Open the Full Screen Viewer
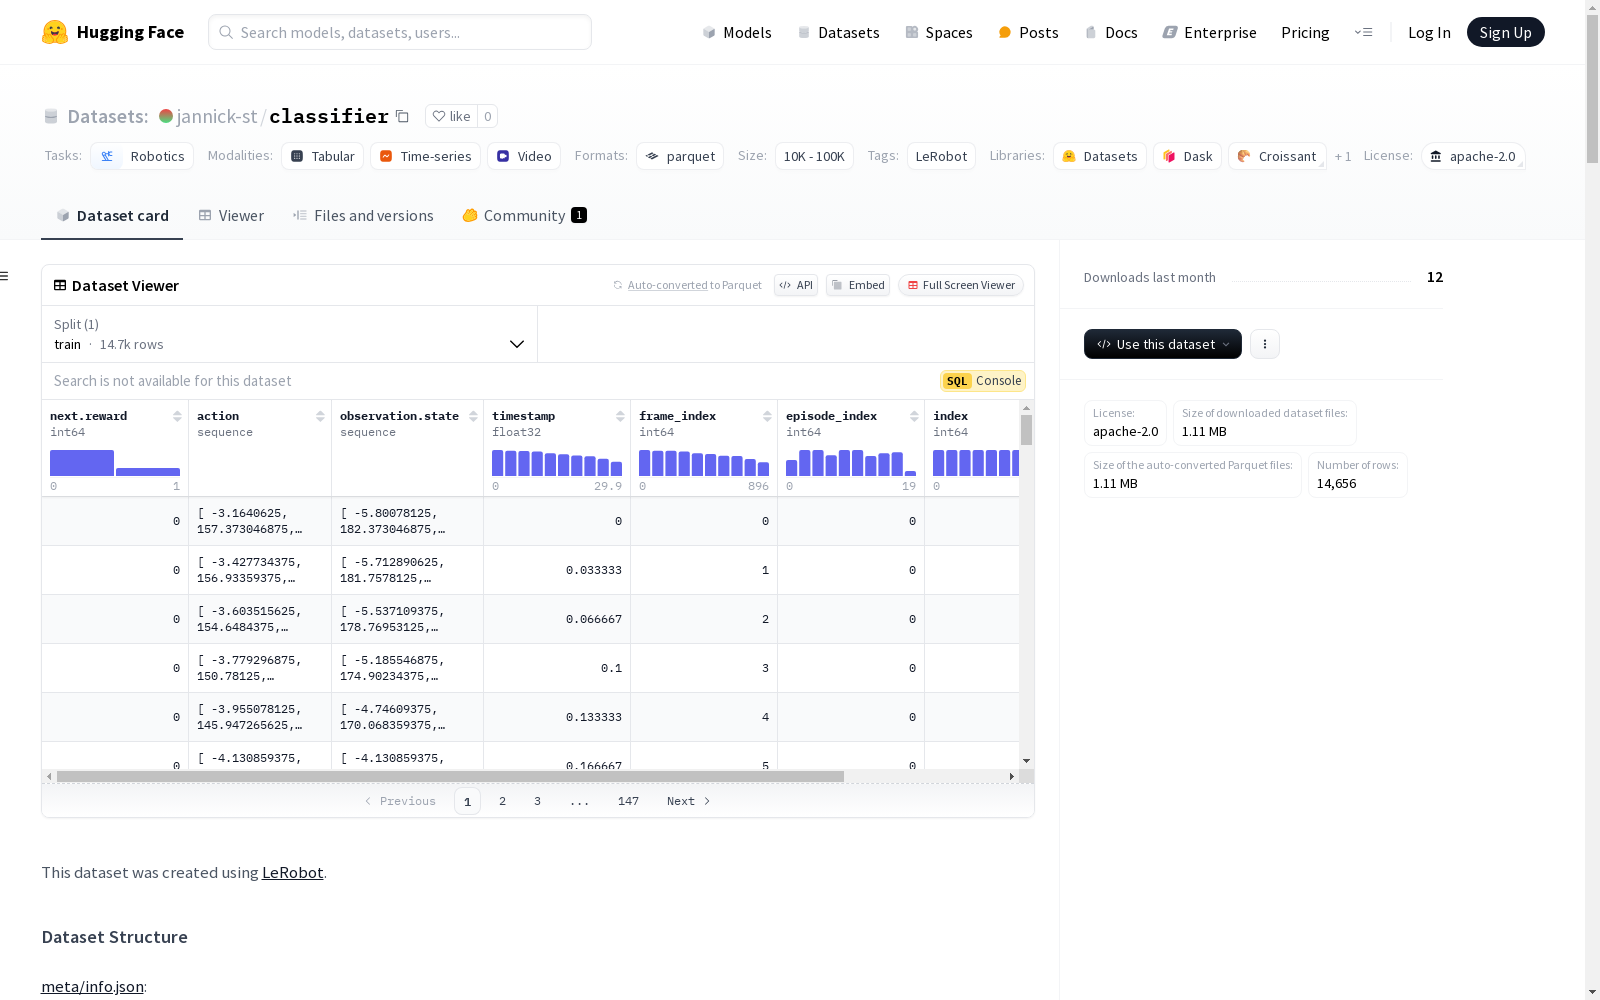The width and height of the screenshot is (1600, 1000). [961, 285]
